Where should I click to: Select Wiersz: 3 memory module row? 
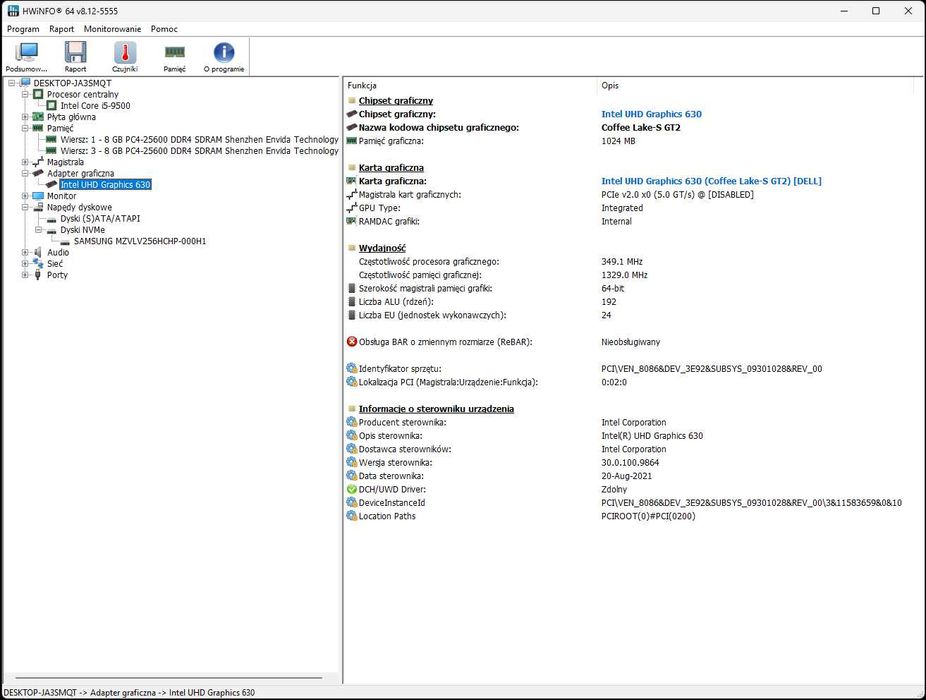click(x=200, y=151)
